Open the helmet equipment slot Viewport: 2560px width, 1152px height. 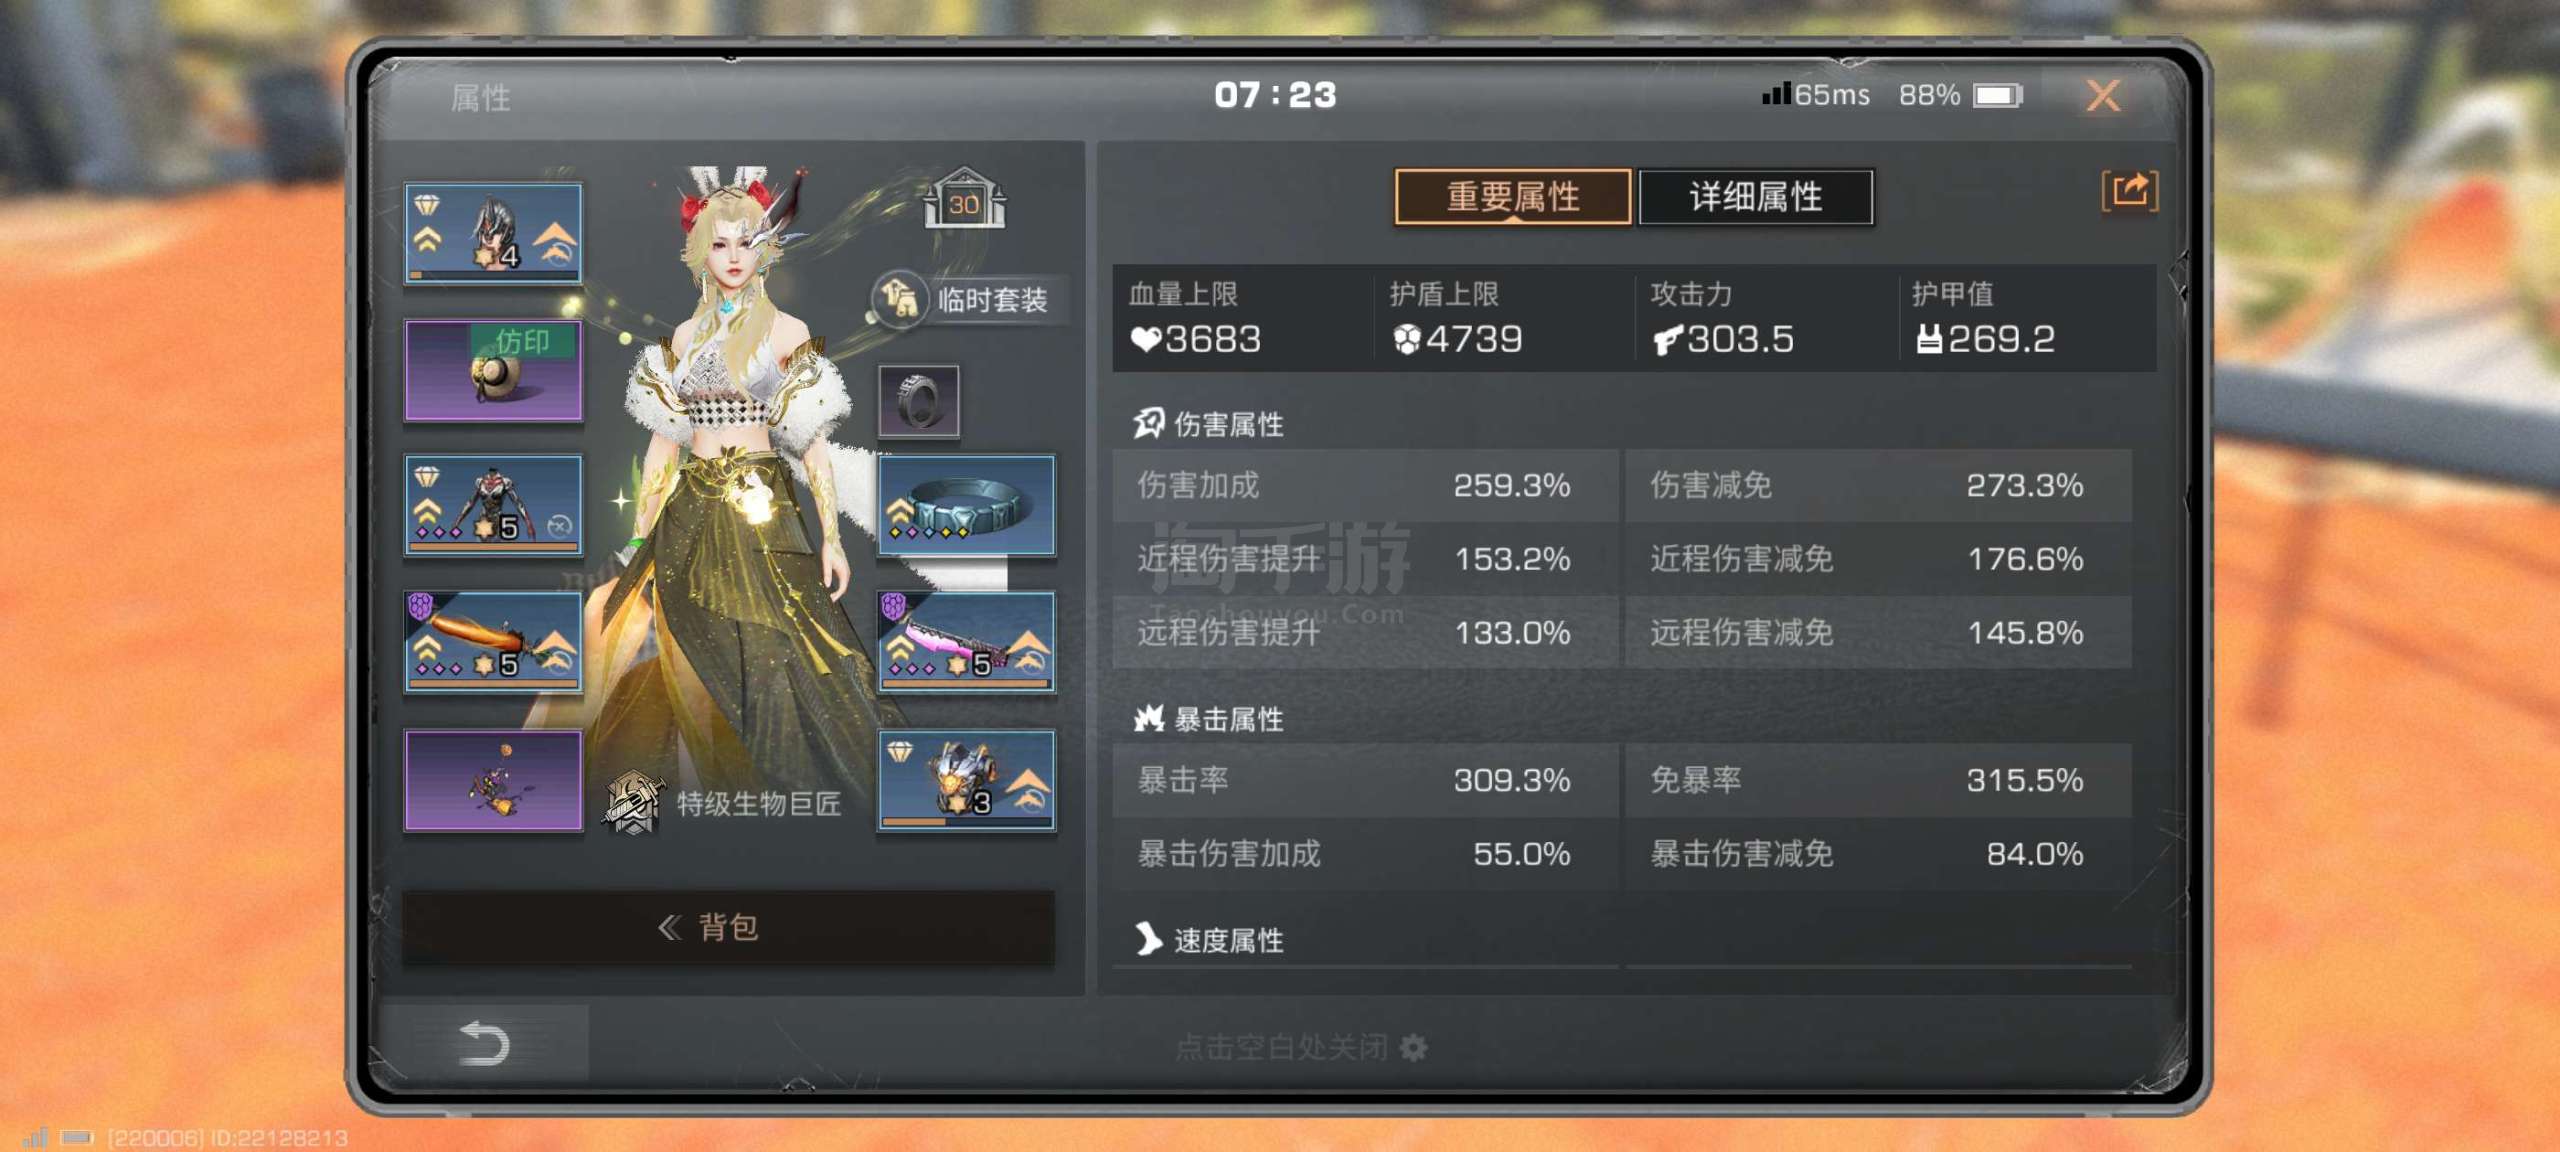(493, 233)
